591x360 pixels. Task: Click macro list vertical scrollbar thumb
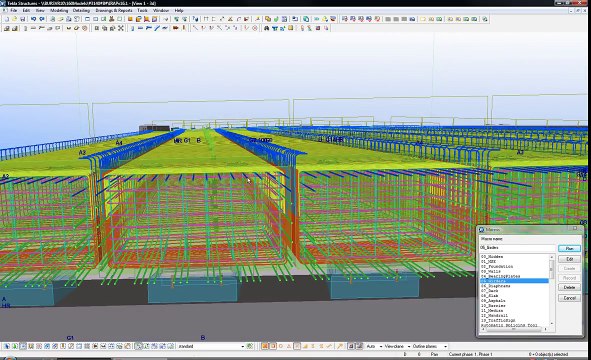[552, 270]
